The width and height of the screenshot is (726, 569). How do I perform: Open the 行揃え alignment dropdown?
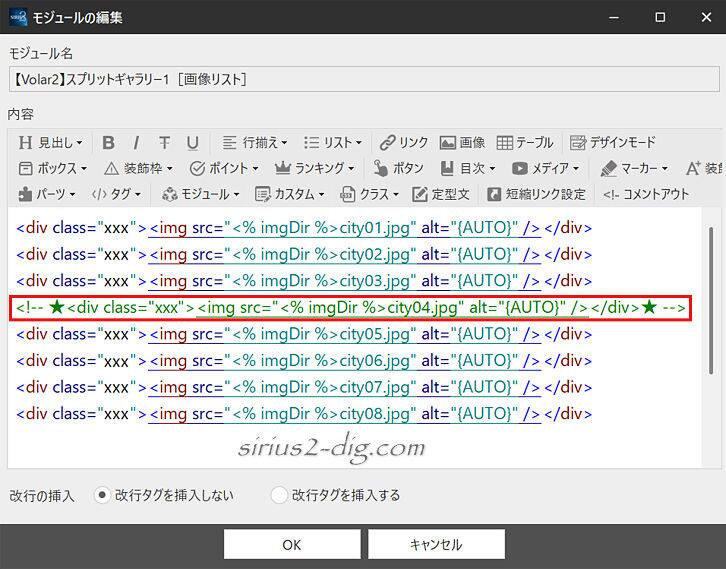[255, 143]
